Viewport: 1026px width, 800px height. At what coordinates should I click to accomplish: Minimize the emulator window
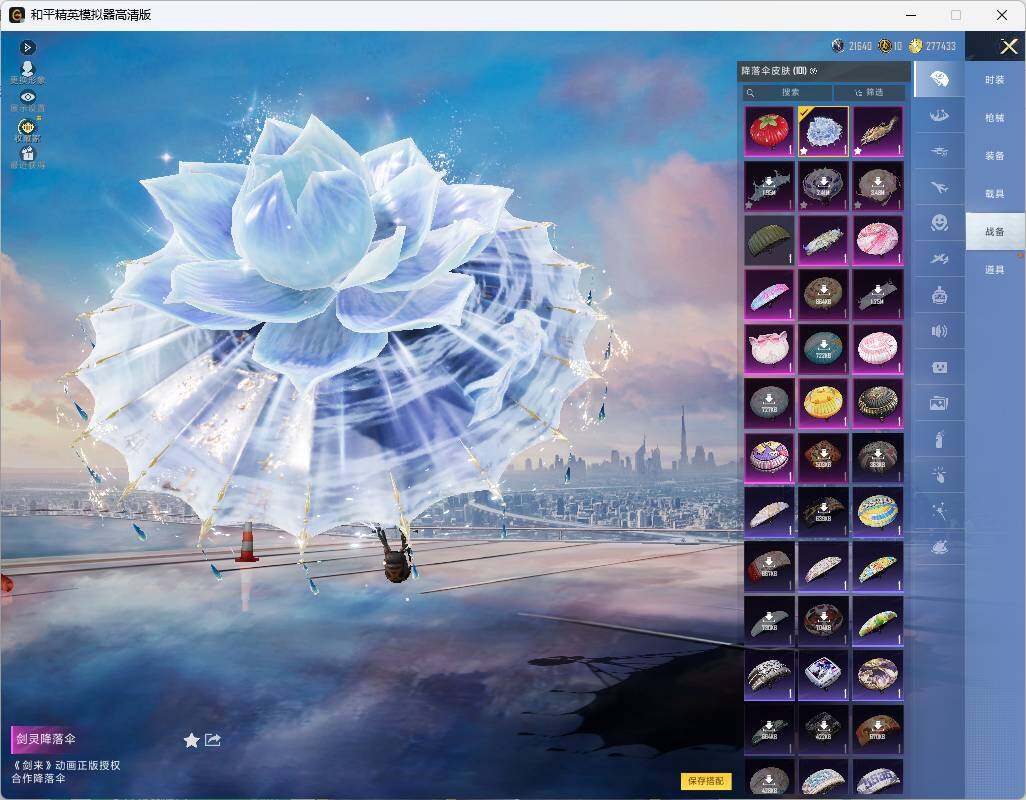pos(911,14)
